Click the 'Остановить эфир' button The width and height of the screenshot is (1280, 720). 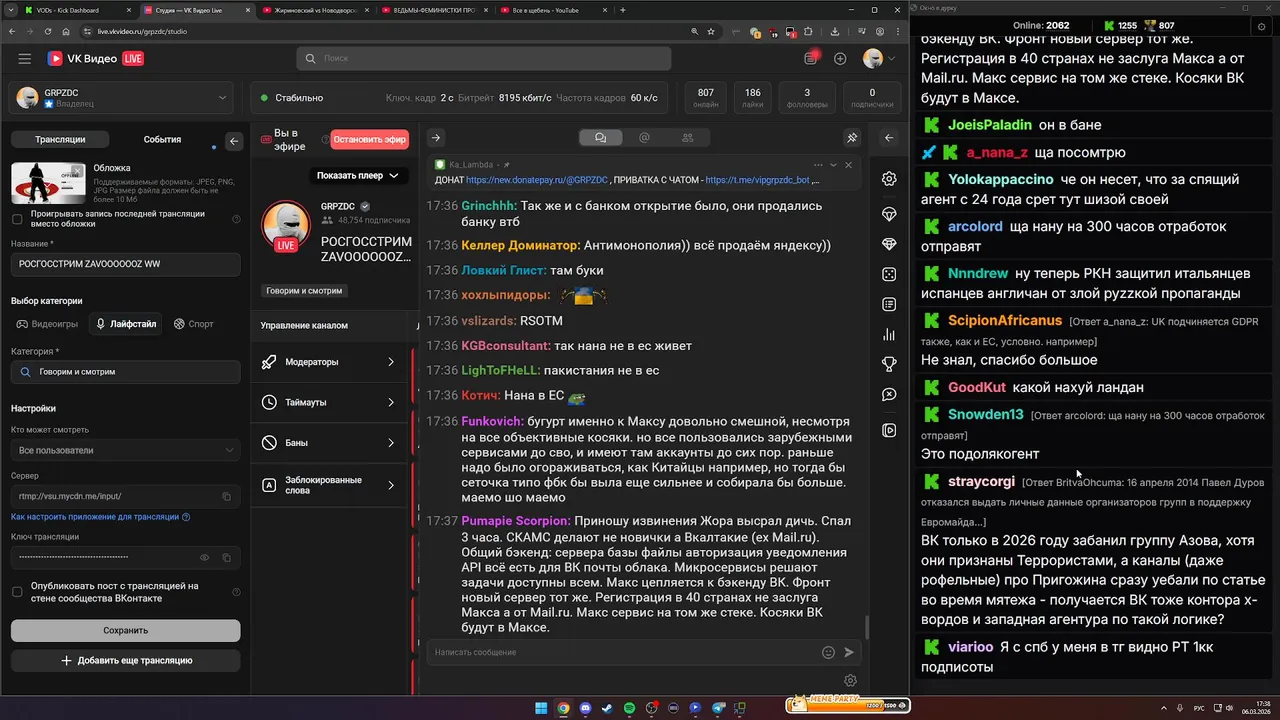pos(370,140)
